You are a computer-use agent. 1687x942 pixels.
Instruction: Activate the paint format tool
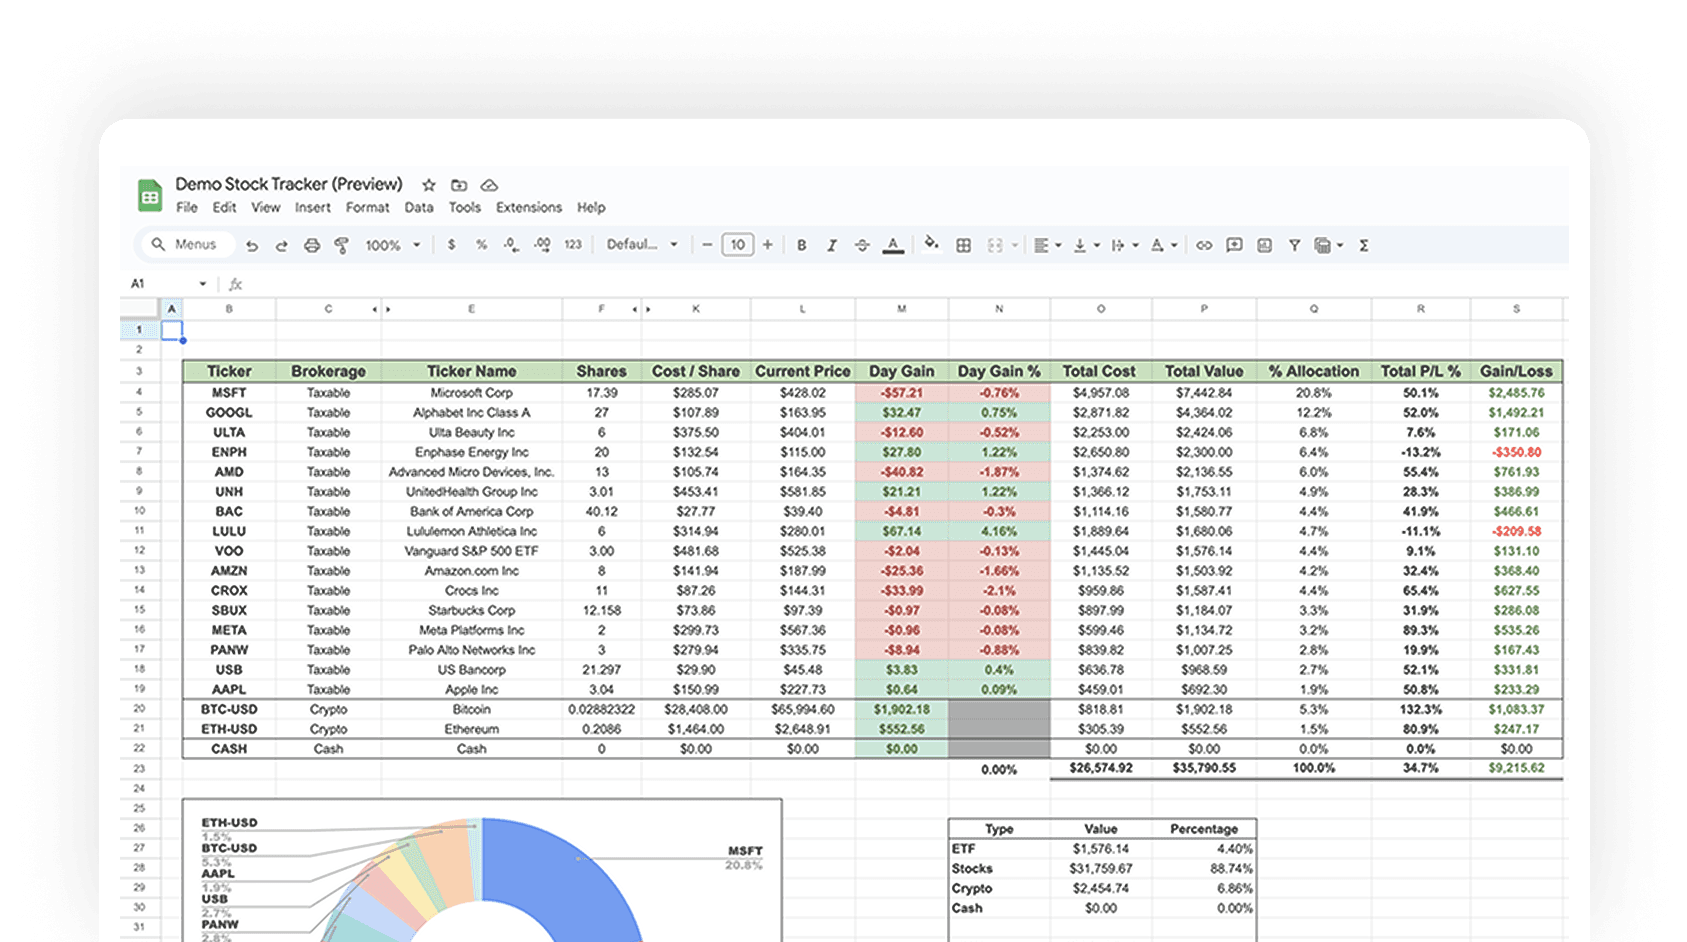(x=342, y=245)
